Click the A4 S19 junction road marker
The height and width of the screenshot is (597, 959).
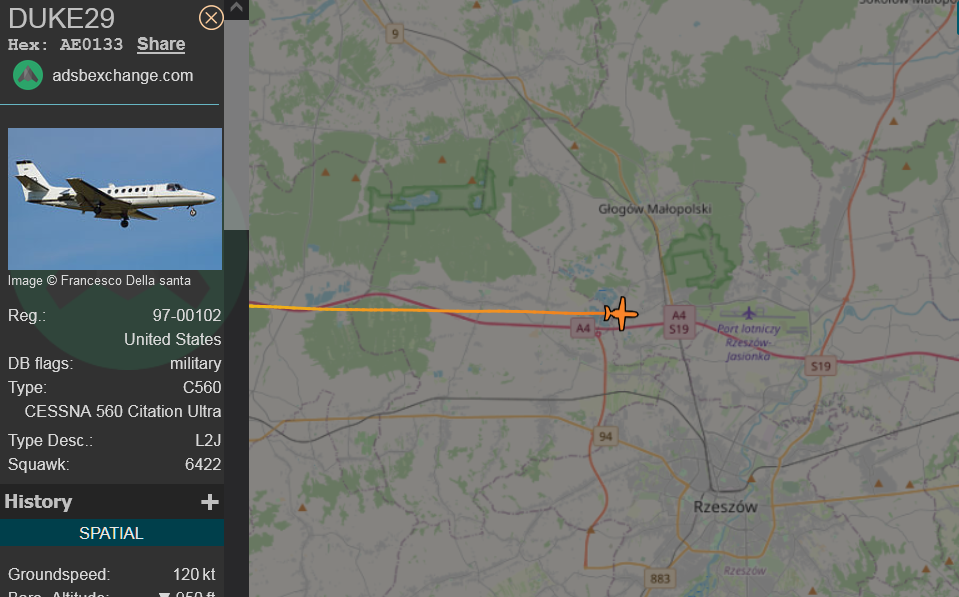point(679,322)
